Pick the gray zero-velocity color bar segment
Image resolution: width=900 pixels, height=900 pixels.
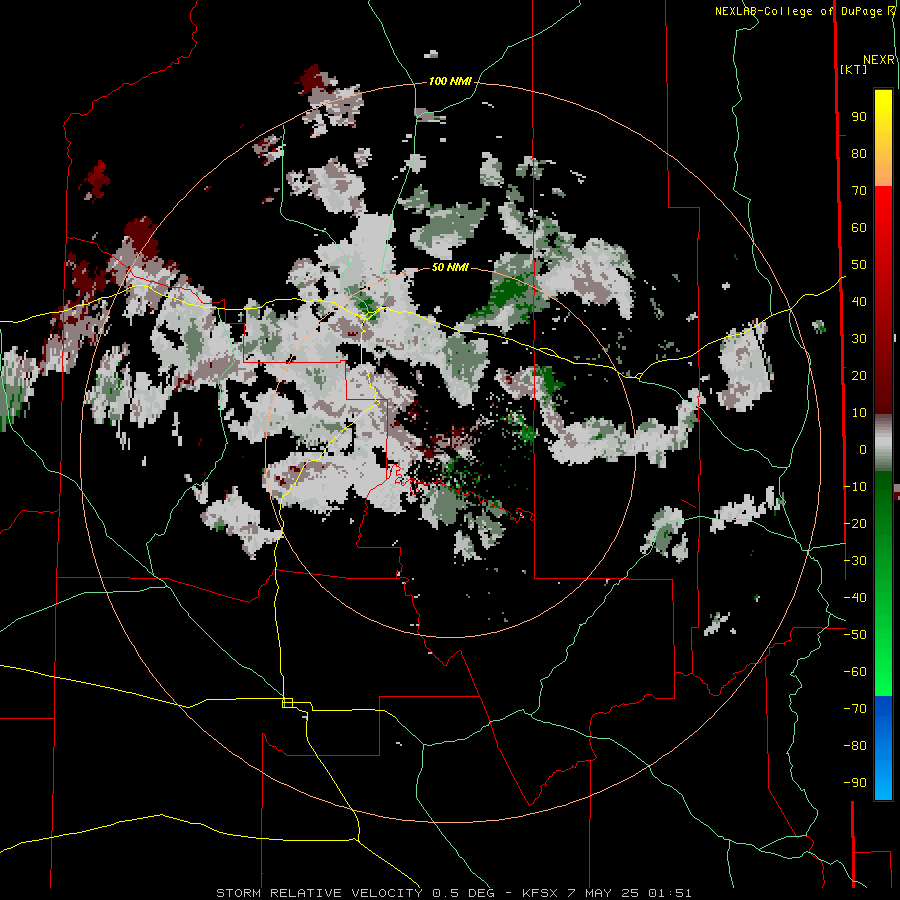pos(883,442)
